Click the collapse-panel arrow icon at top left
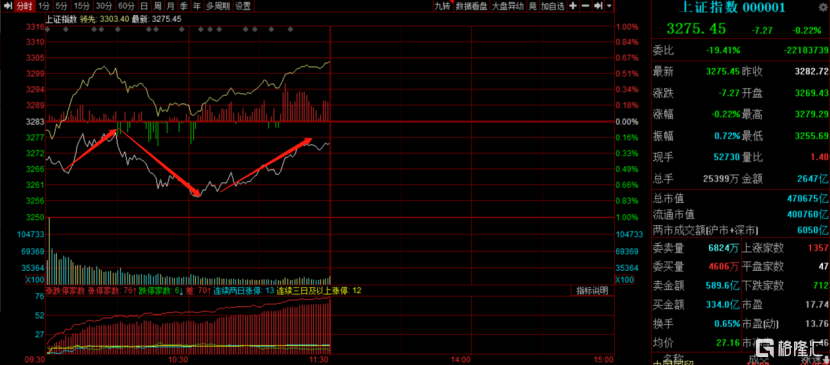Screen dimensions: 830x365 [x=6, y=6]
